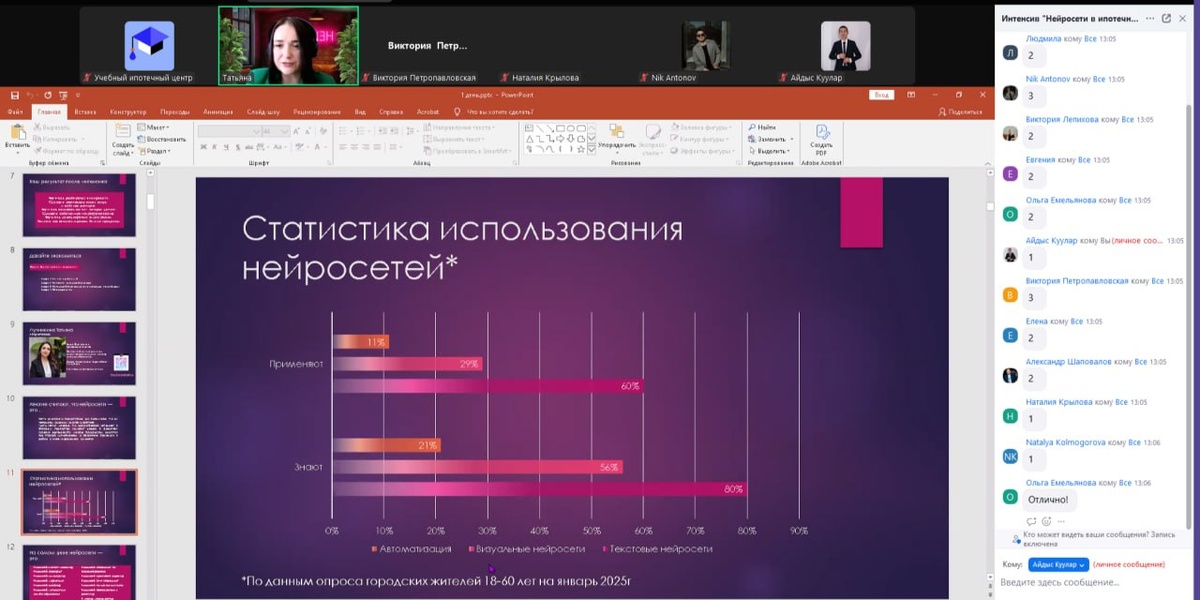Open the font size combo box

tap(276, 130)
